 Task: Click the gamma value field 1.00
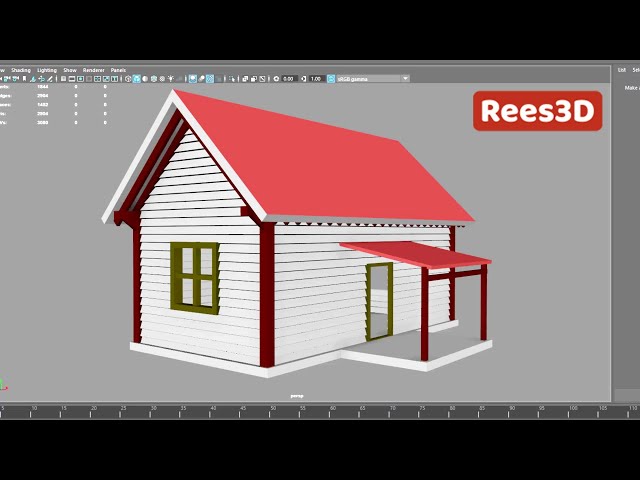click(316, 78)
